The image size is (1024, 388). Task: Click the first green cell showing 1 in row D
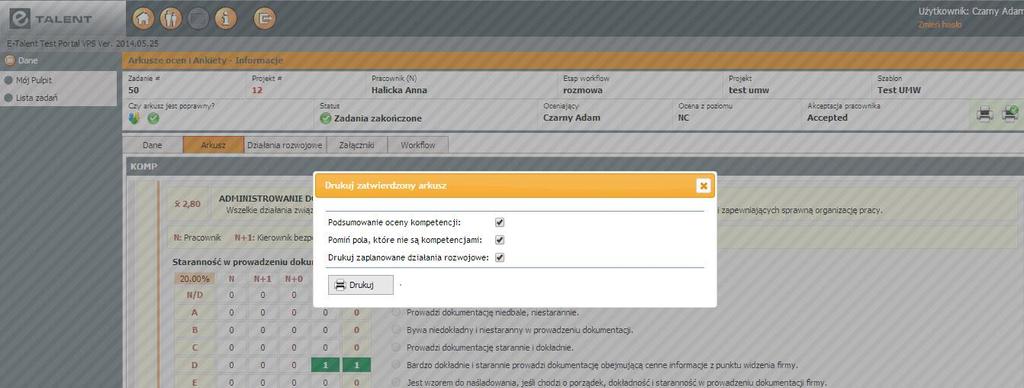(325, 364)
